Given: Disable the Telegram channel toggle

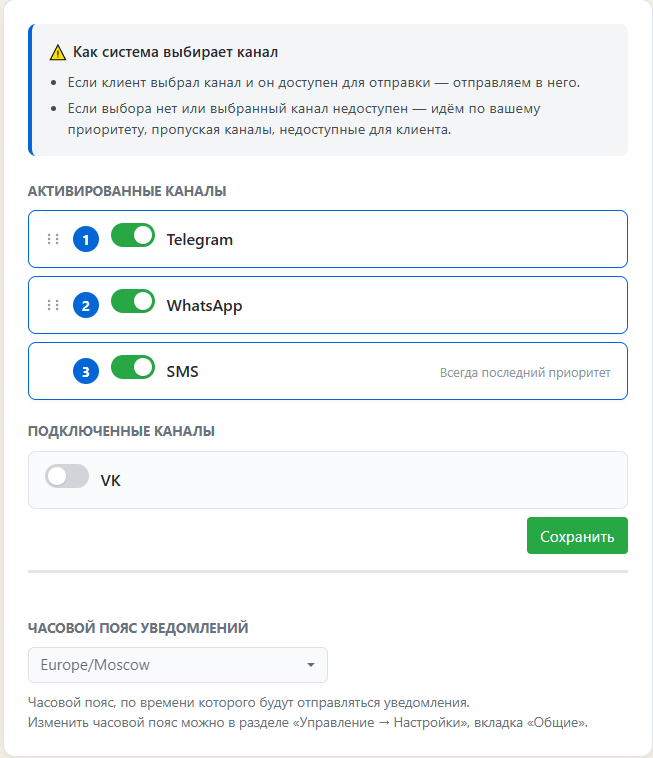Looking at the screenshot, I should (133, 235).
